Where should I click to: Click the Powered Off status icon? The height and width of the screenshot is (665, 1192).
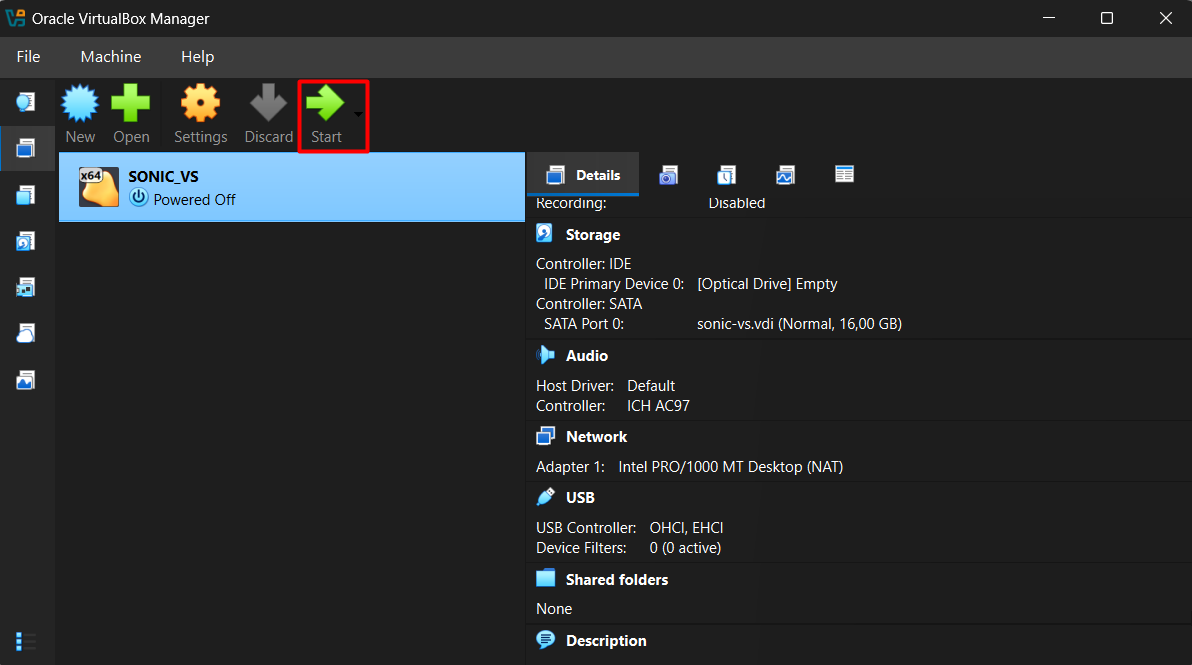[138, 198]
